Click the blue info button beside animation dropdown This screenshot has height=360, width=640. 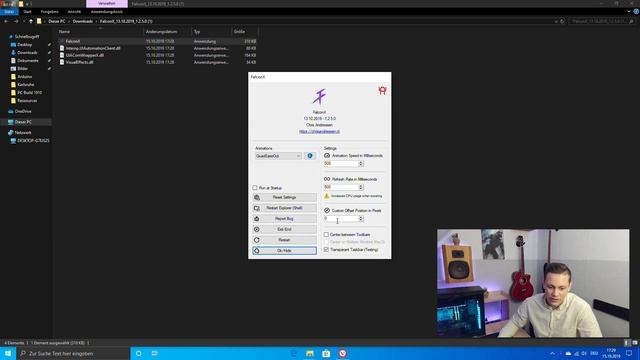pyautogui.click(x=310, y=156)
